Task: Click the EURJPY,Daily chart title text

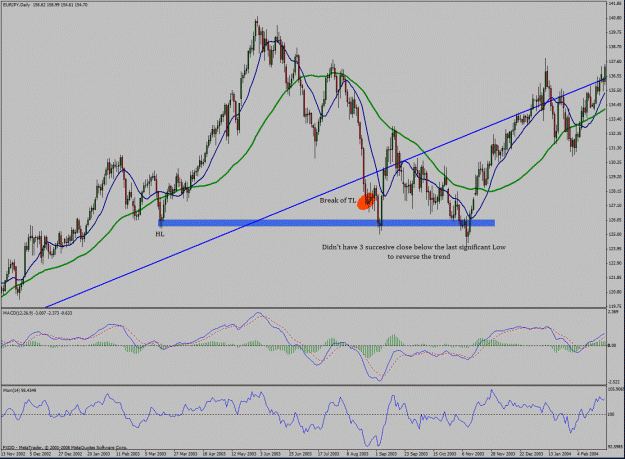Action: [45, 5]
